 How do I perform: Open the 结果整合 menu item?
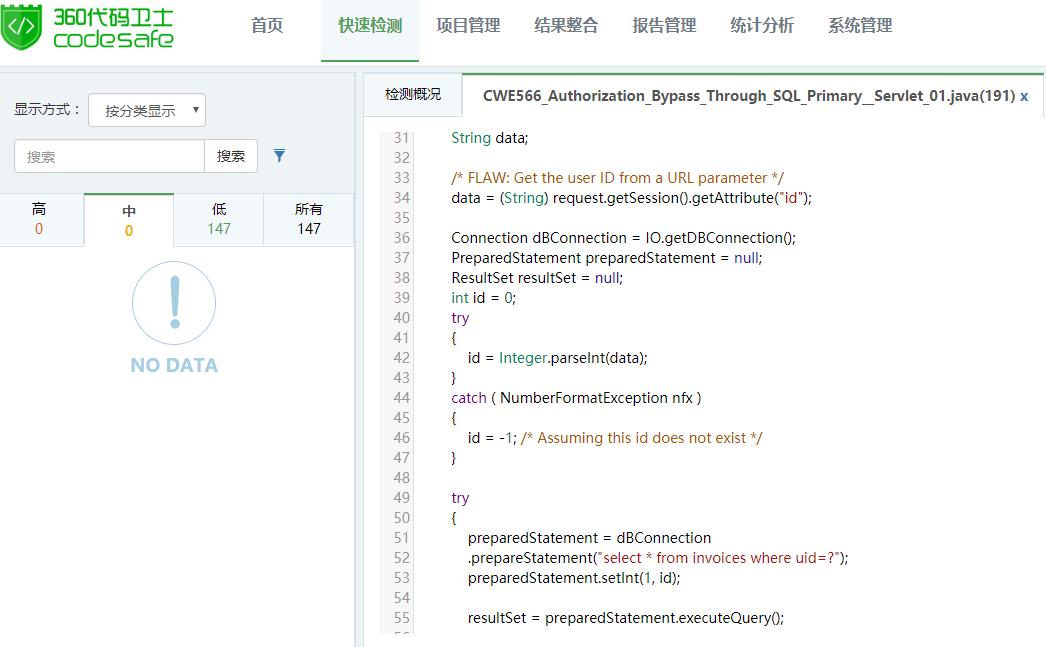tap(566, 26)
